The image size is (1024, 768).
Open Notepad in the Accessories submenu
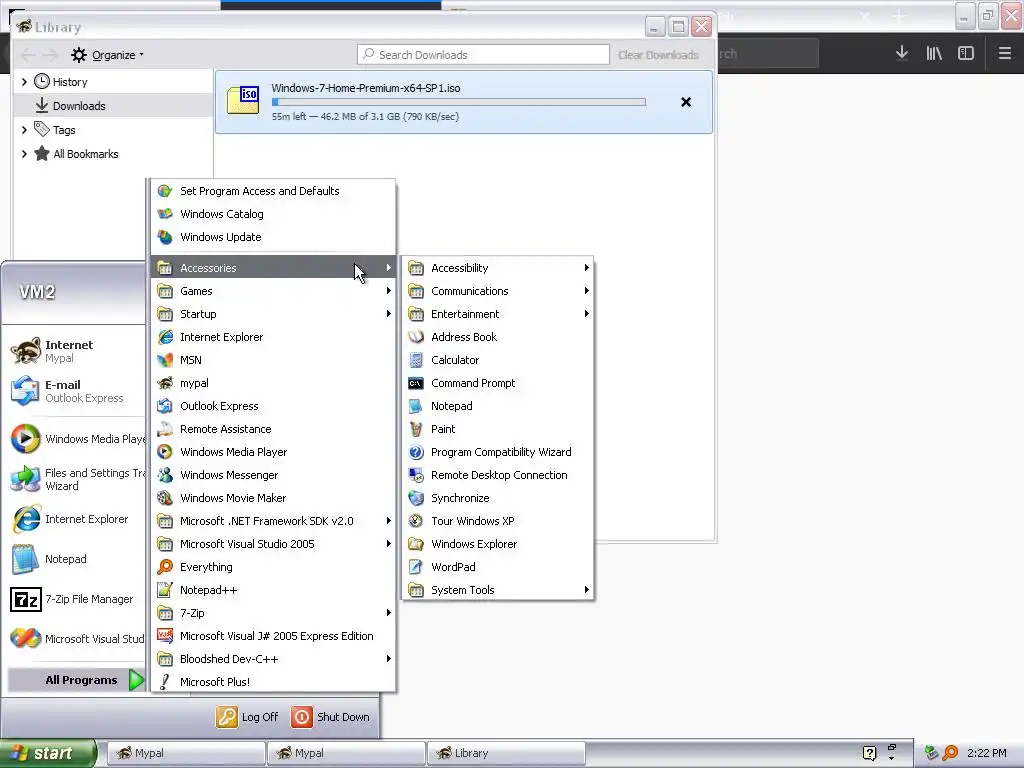point(497,406)
